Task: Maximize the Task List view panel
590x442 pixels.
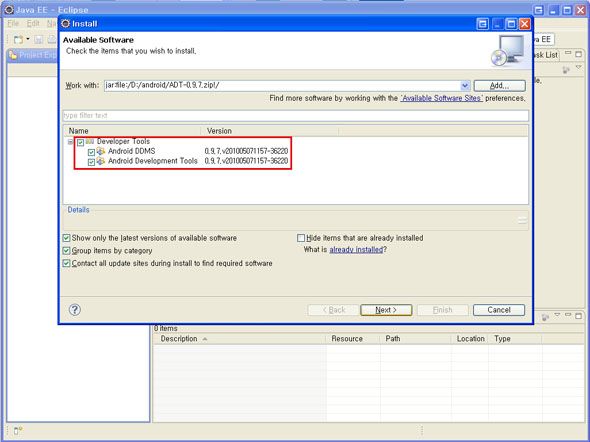Action: [x=578, y=54]
